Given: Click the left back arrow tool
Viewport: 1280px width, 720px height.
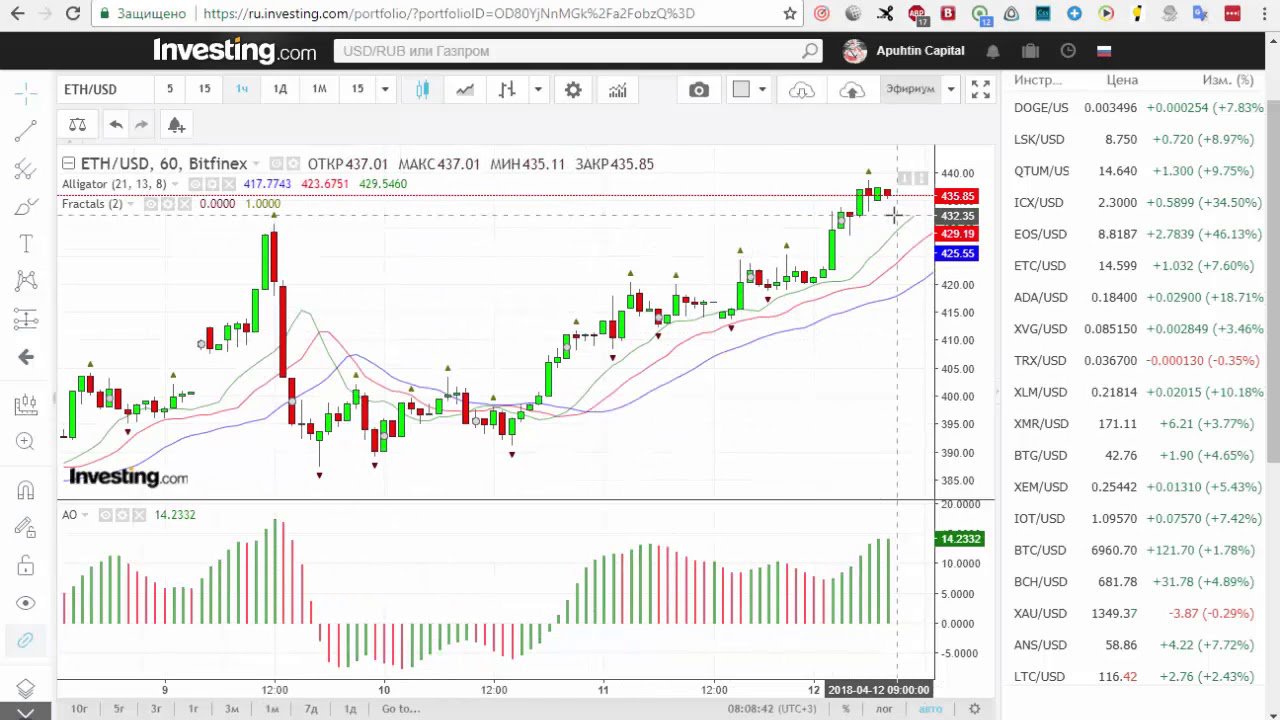Looking at the screenshot, I should pos(26,357).
